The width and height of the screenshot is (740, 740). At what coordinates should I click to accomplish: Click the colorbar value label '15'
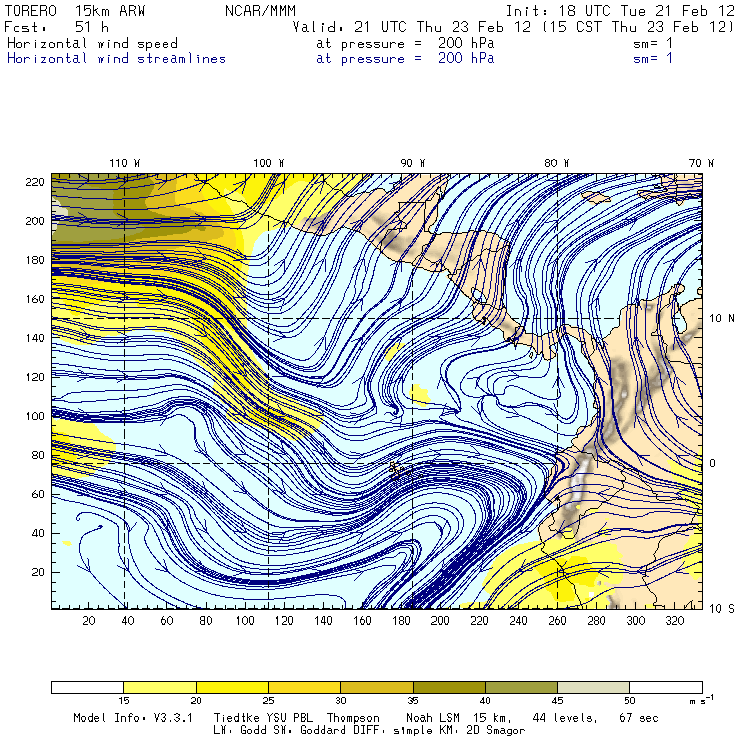tap(124, 701)
